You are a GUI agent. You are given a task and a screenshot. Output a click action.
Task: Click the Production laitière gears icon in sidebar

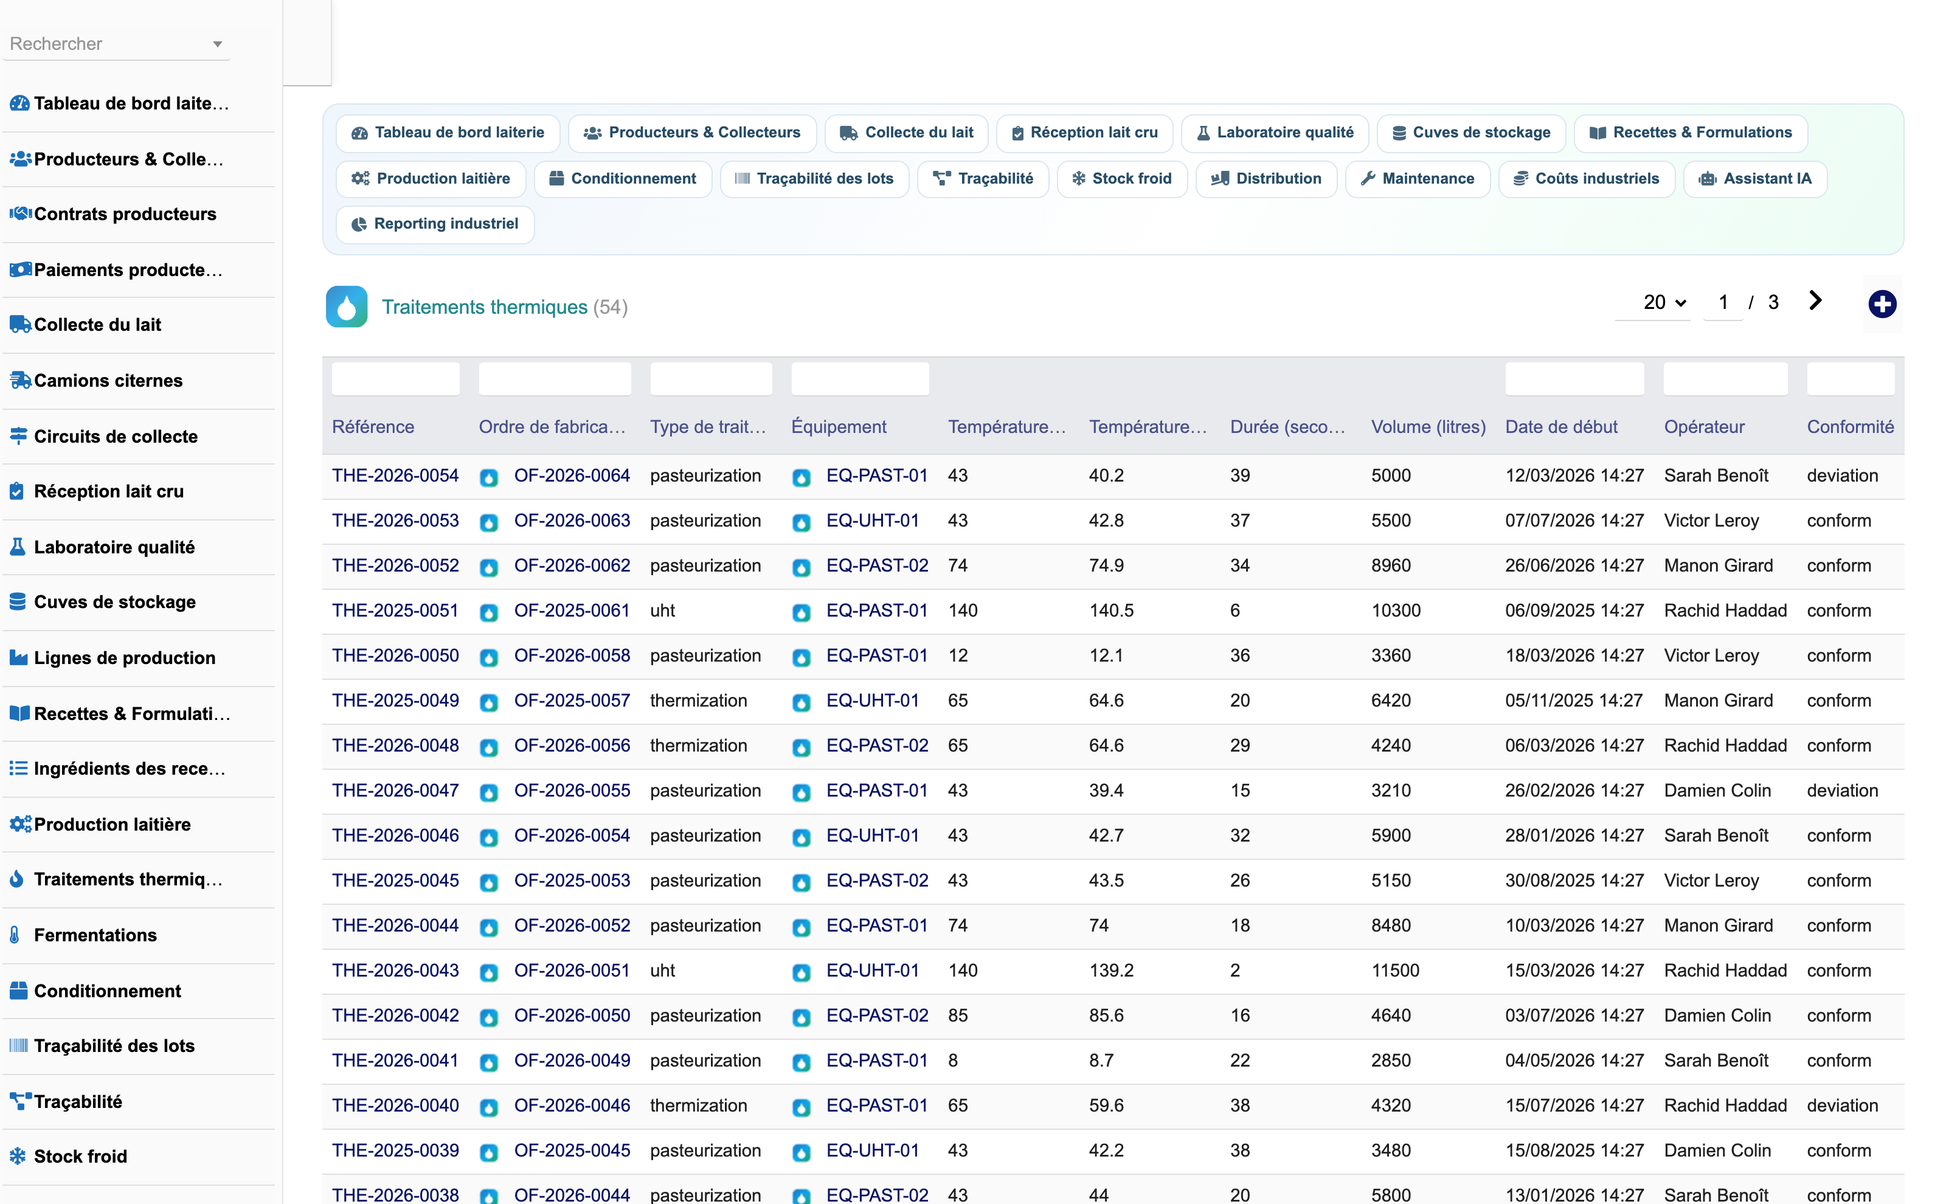pos(19,824)
